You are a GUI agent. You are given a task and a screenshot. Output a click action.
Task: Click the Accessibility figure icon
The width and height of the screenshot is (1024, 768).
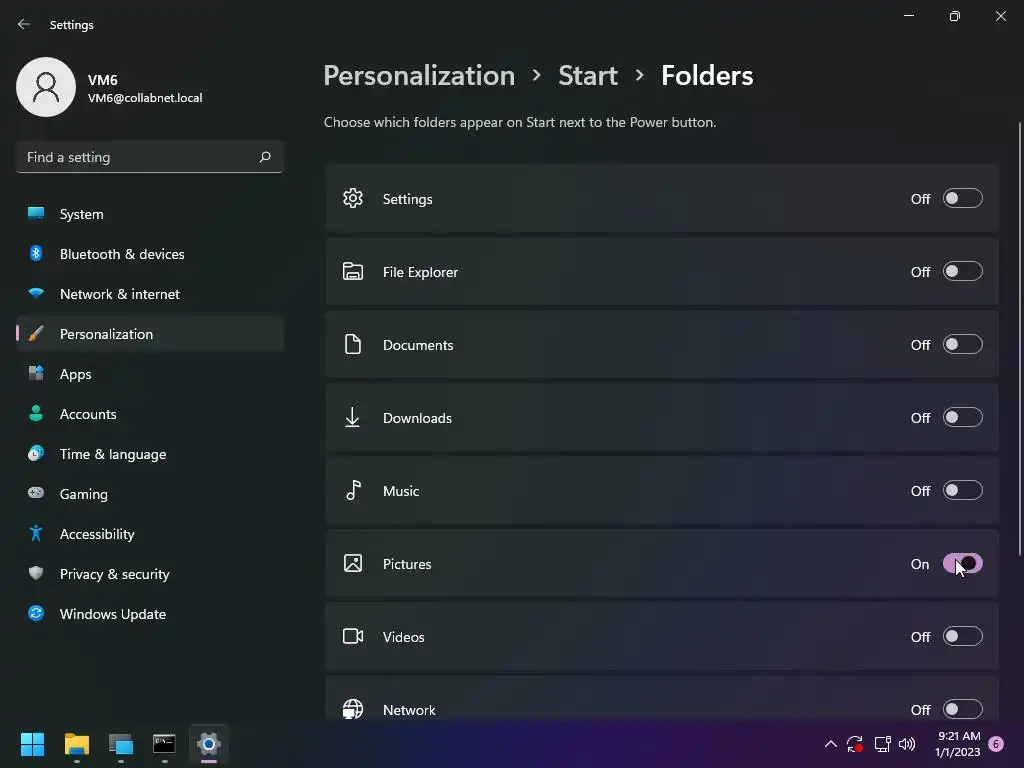(36, 534)
